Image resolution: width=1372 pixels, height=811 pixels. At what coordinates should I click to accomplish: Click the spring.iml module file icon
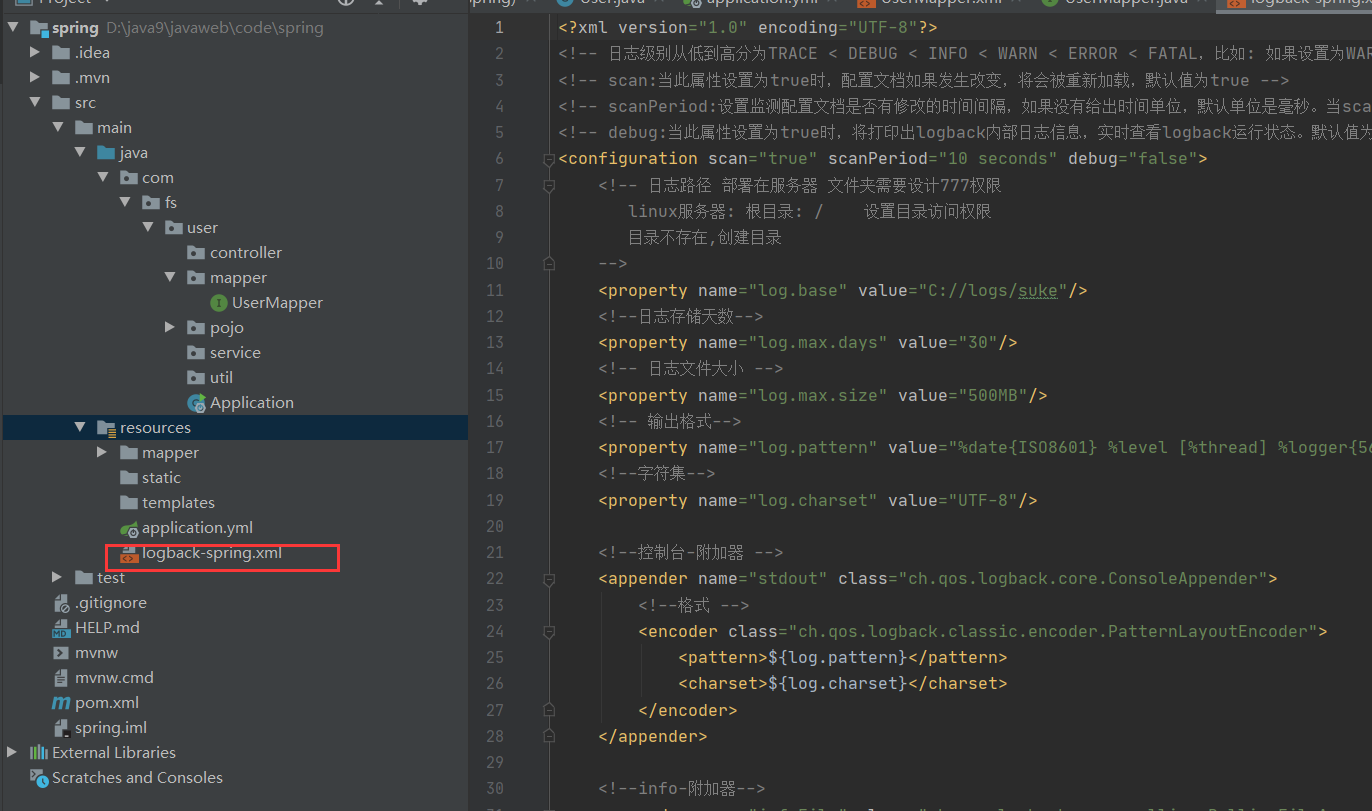pyautogui.click(x=61, y=728)
